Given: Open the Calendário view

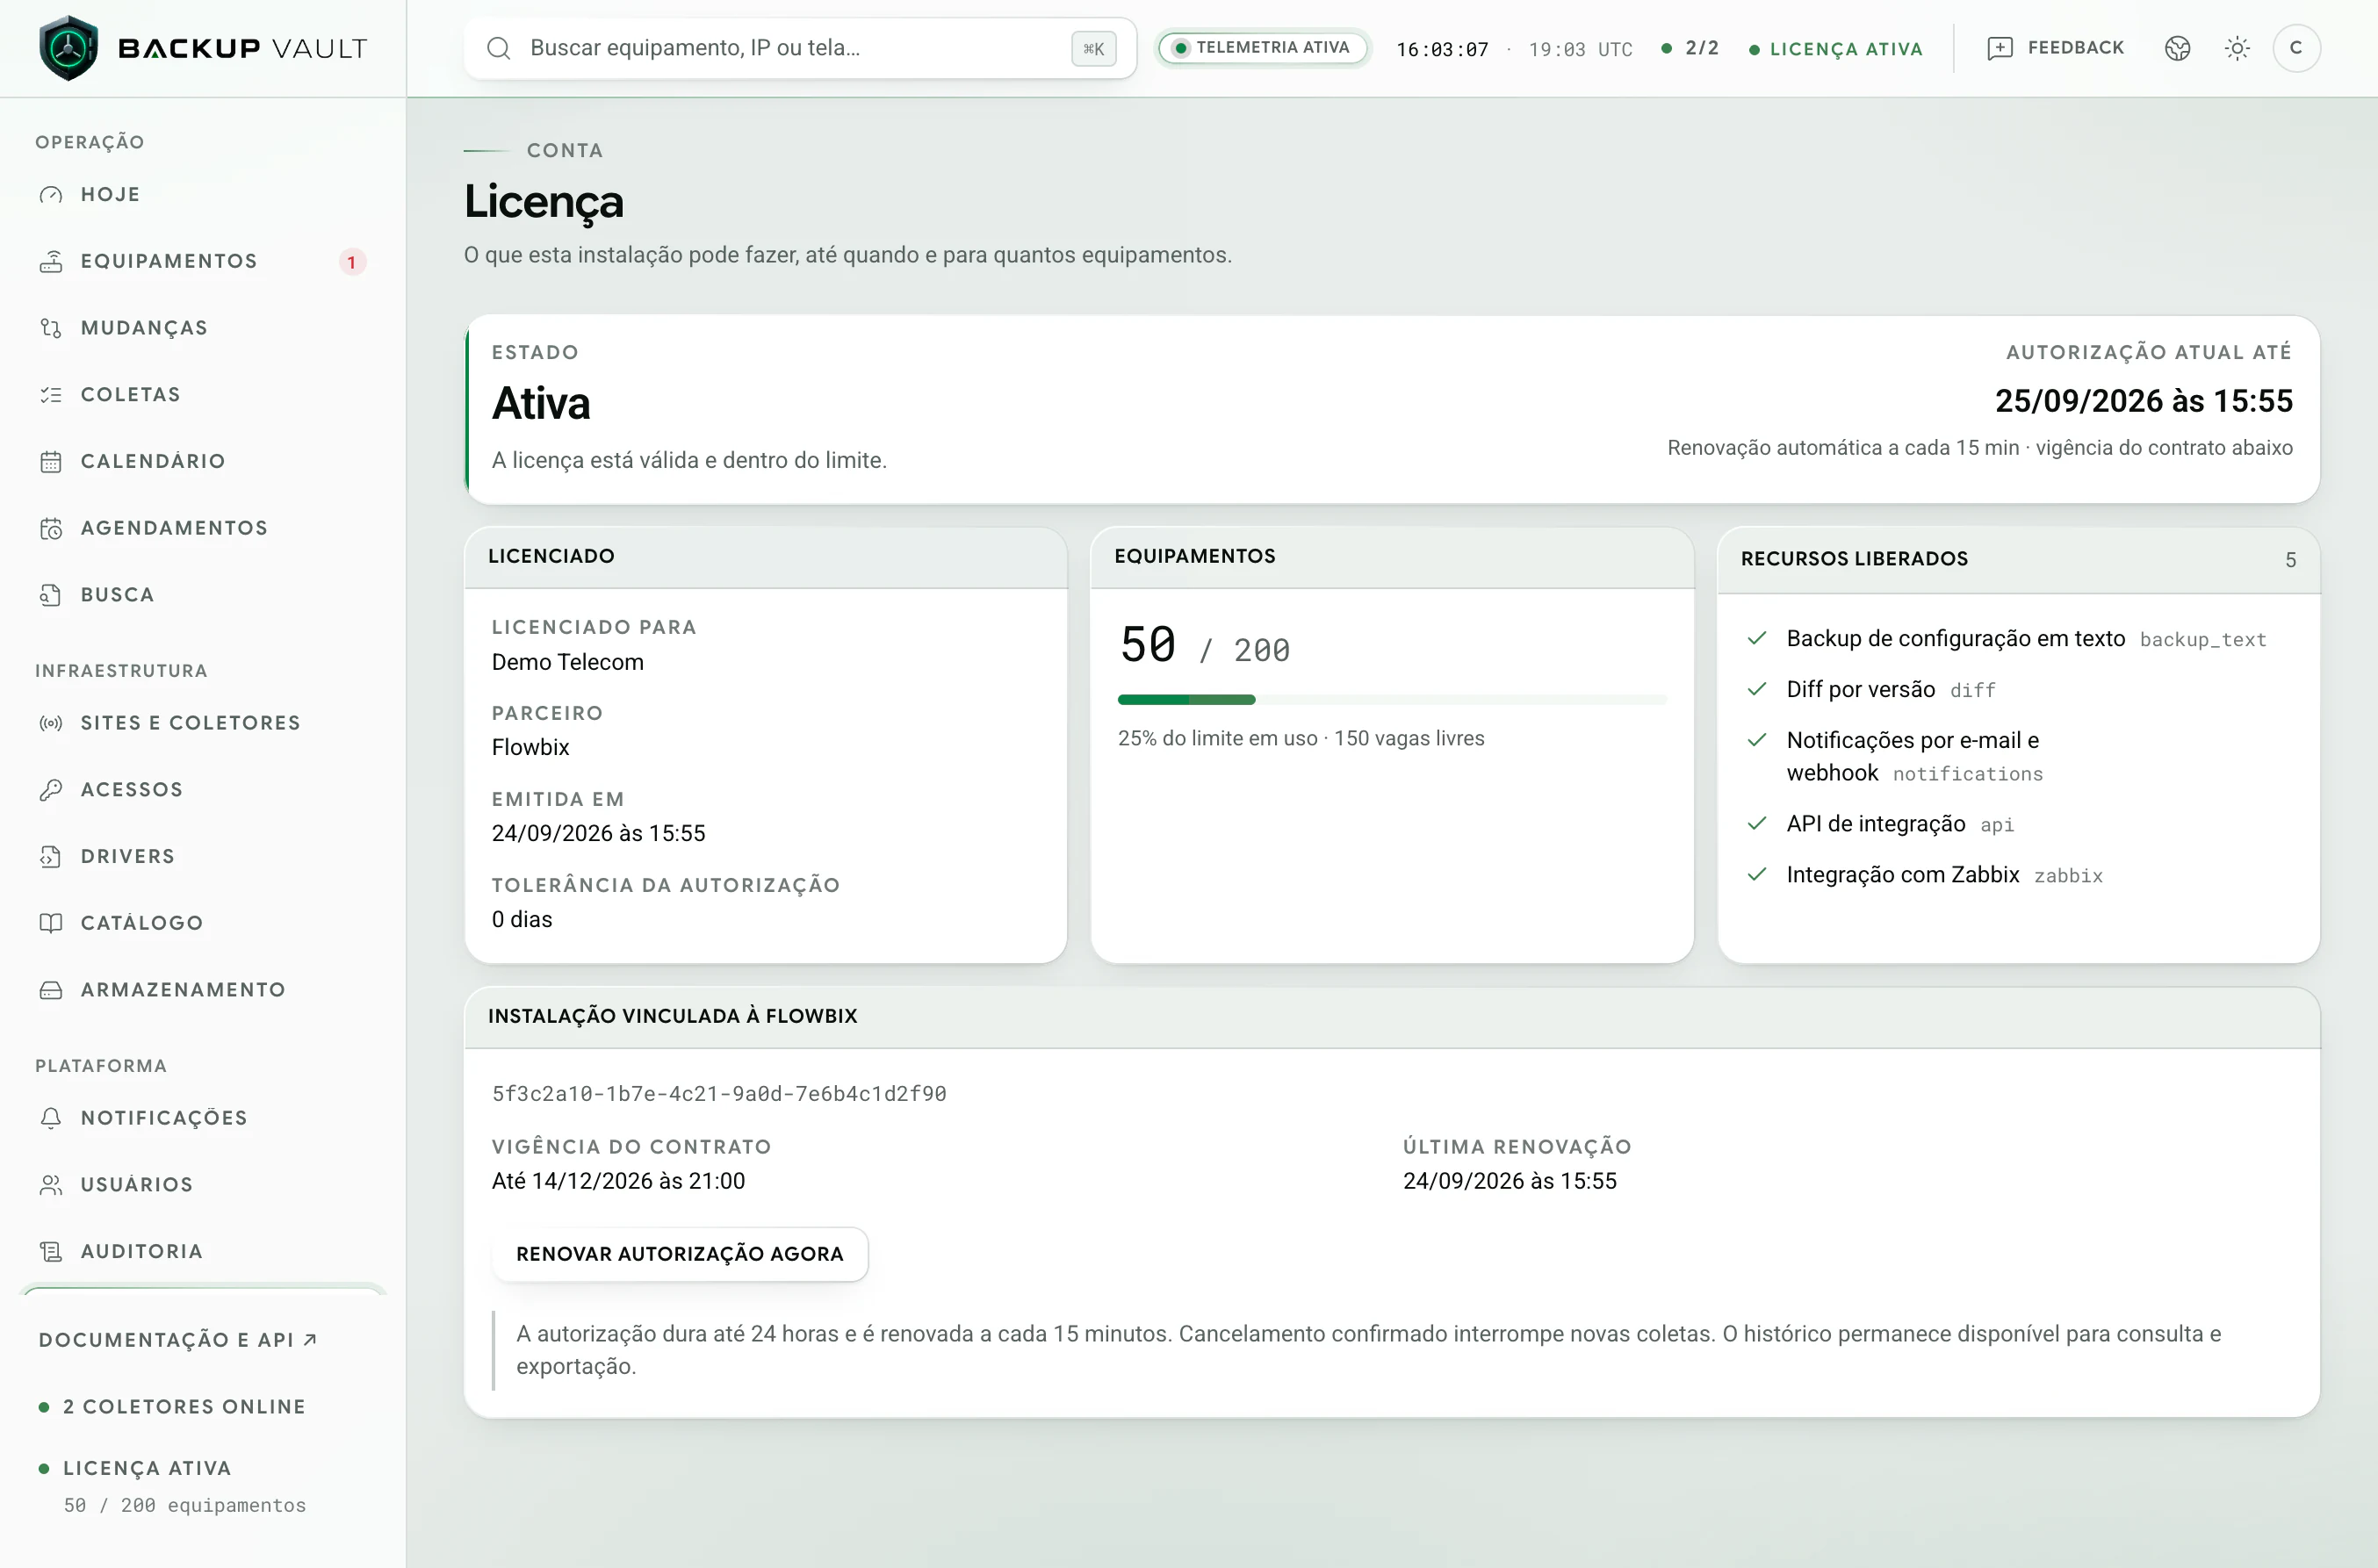Looking at the screenshot, I should [x=202, y=462].
